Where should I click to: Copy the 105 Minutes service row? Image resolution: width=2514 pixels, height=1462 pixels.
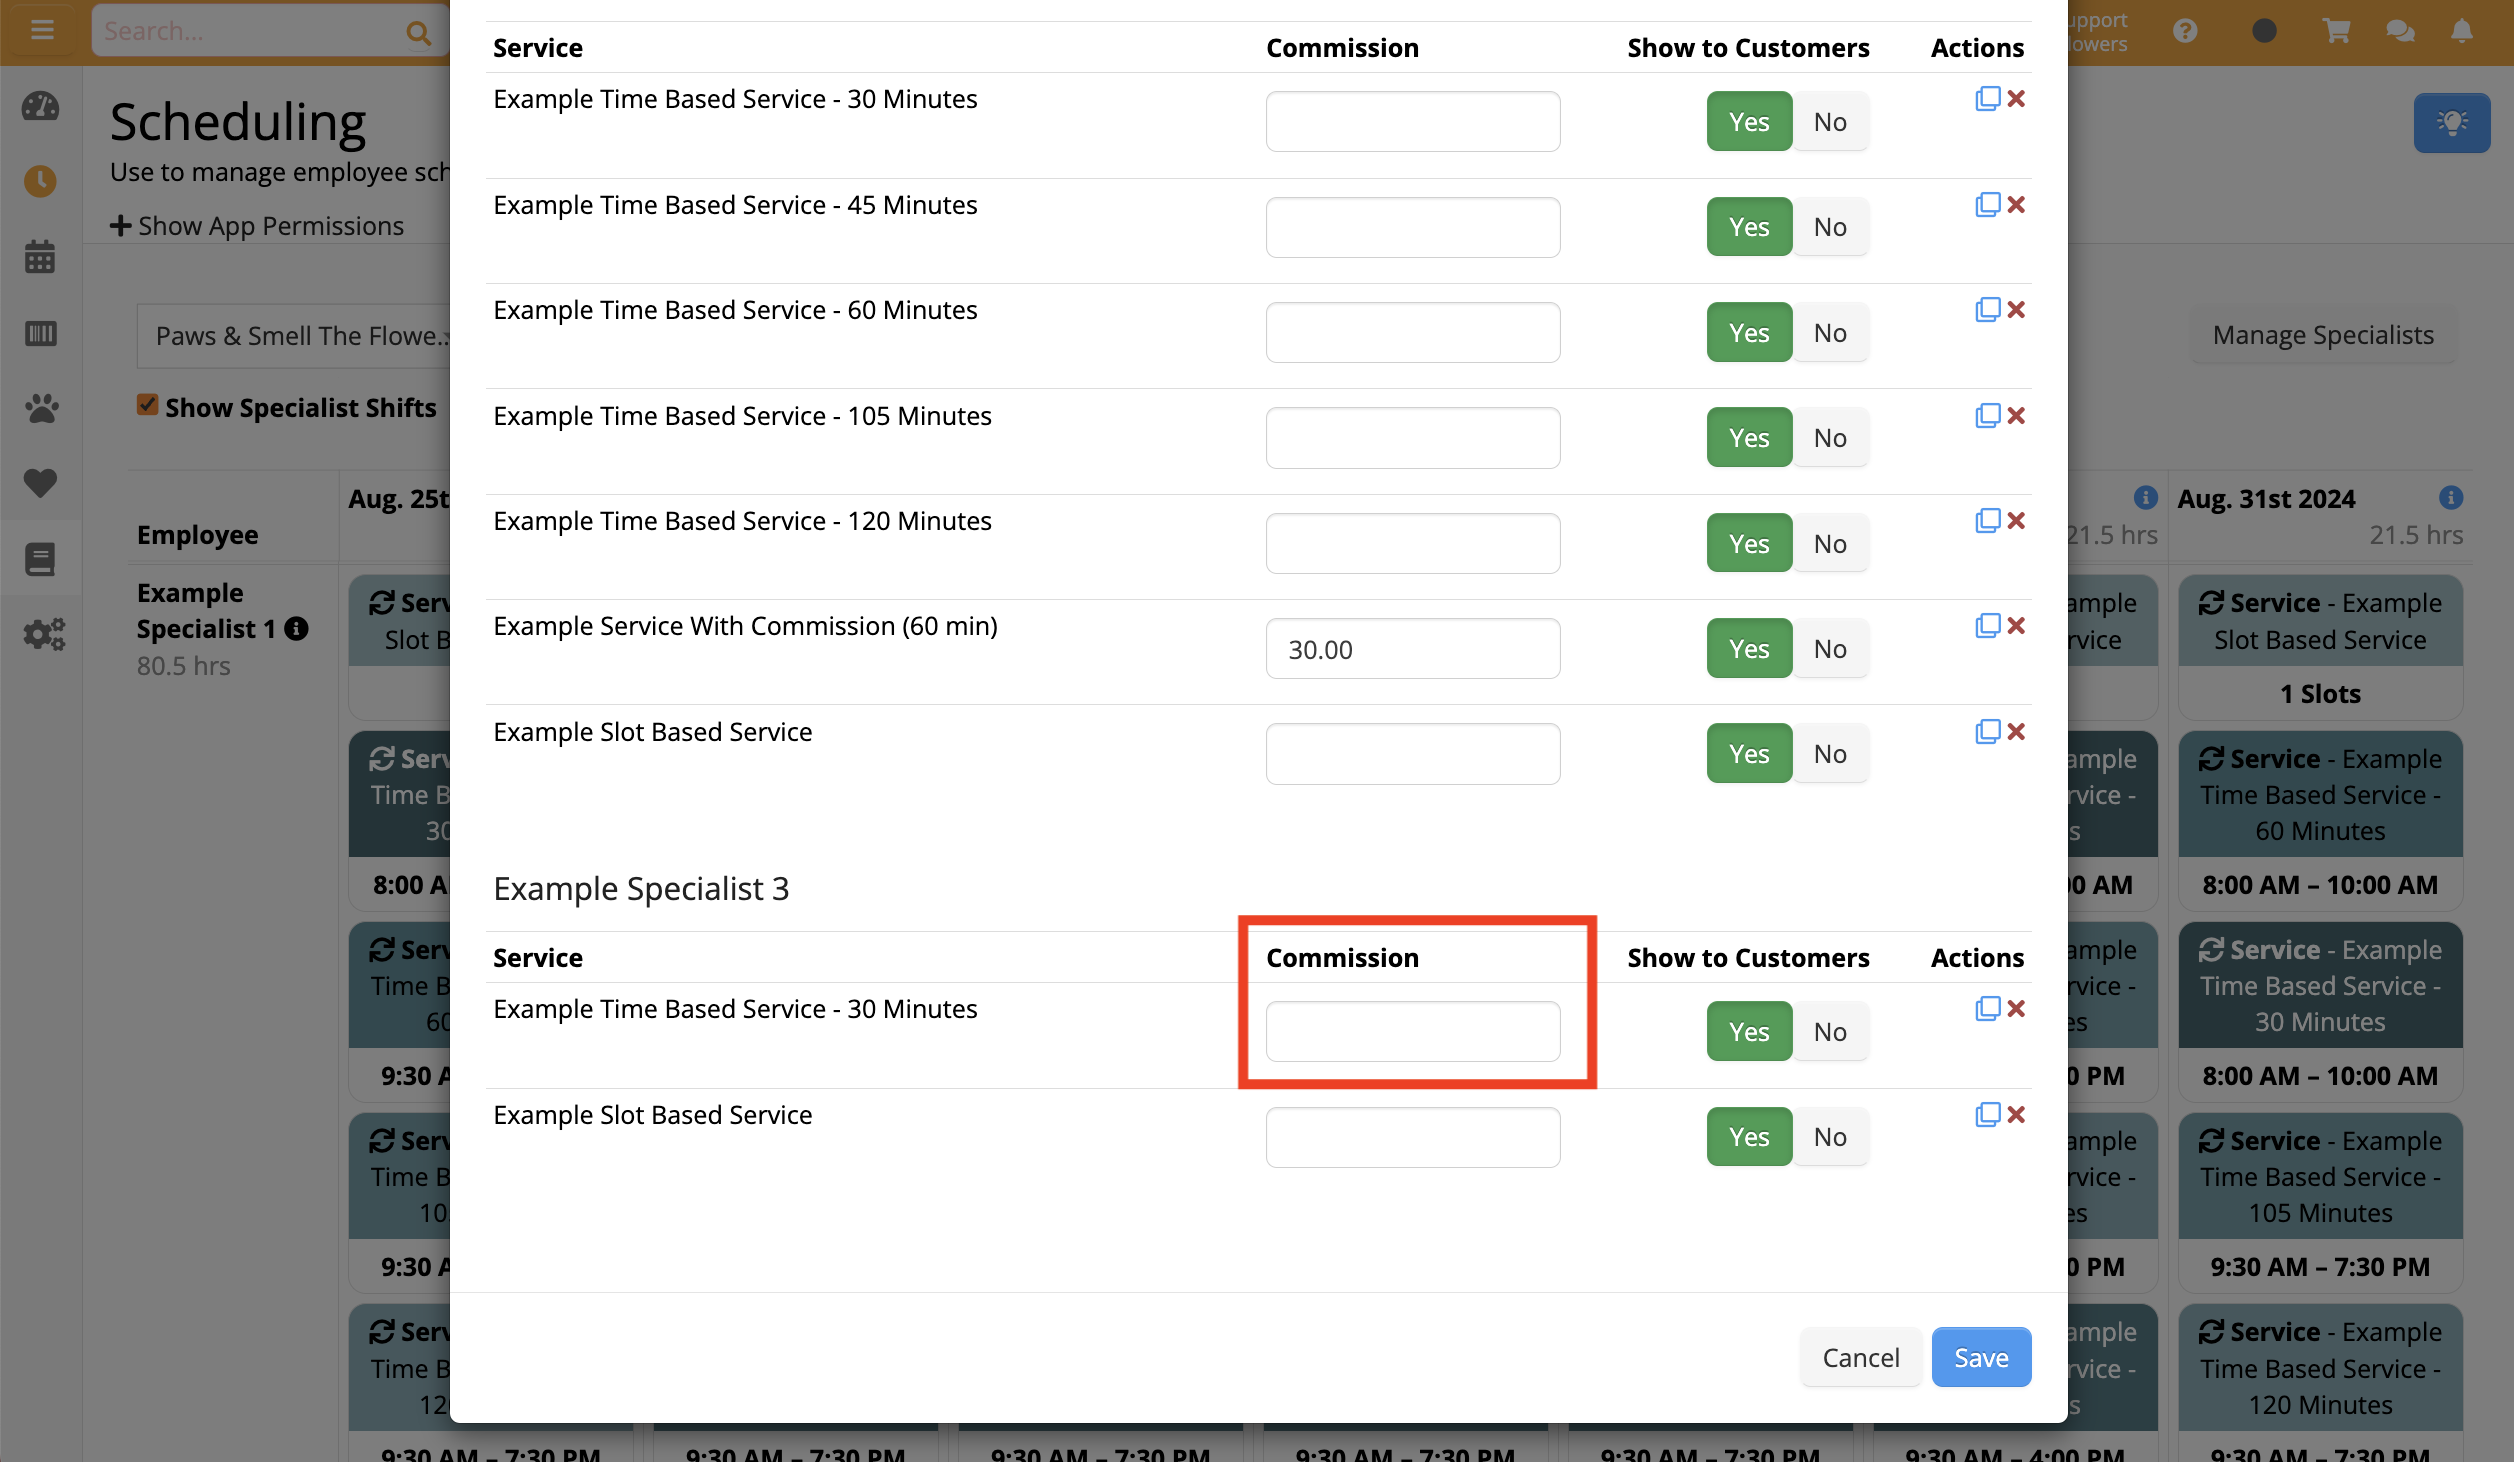pyautogui.click(x=1987, y=416)
